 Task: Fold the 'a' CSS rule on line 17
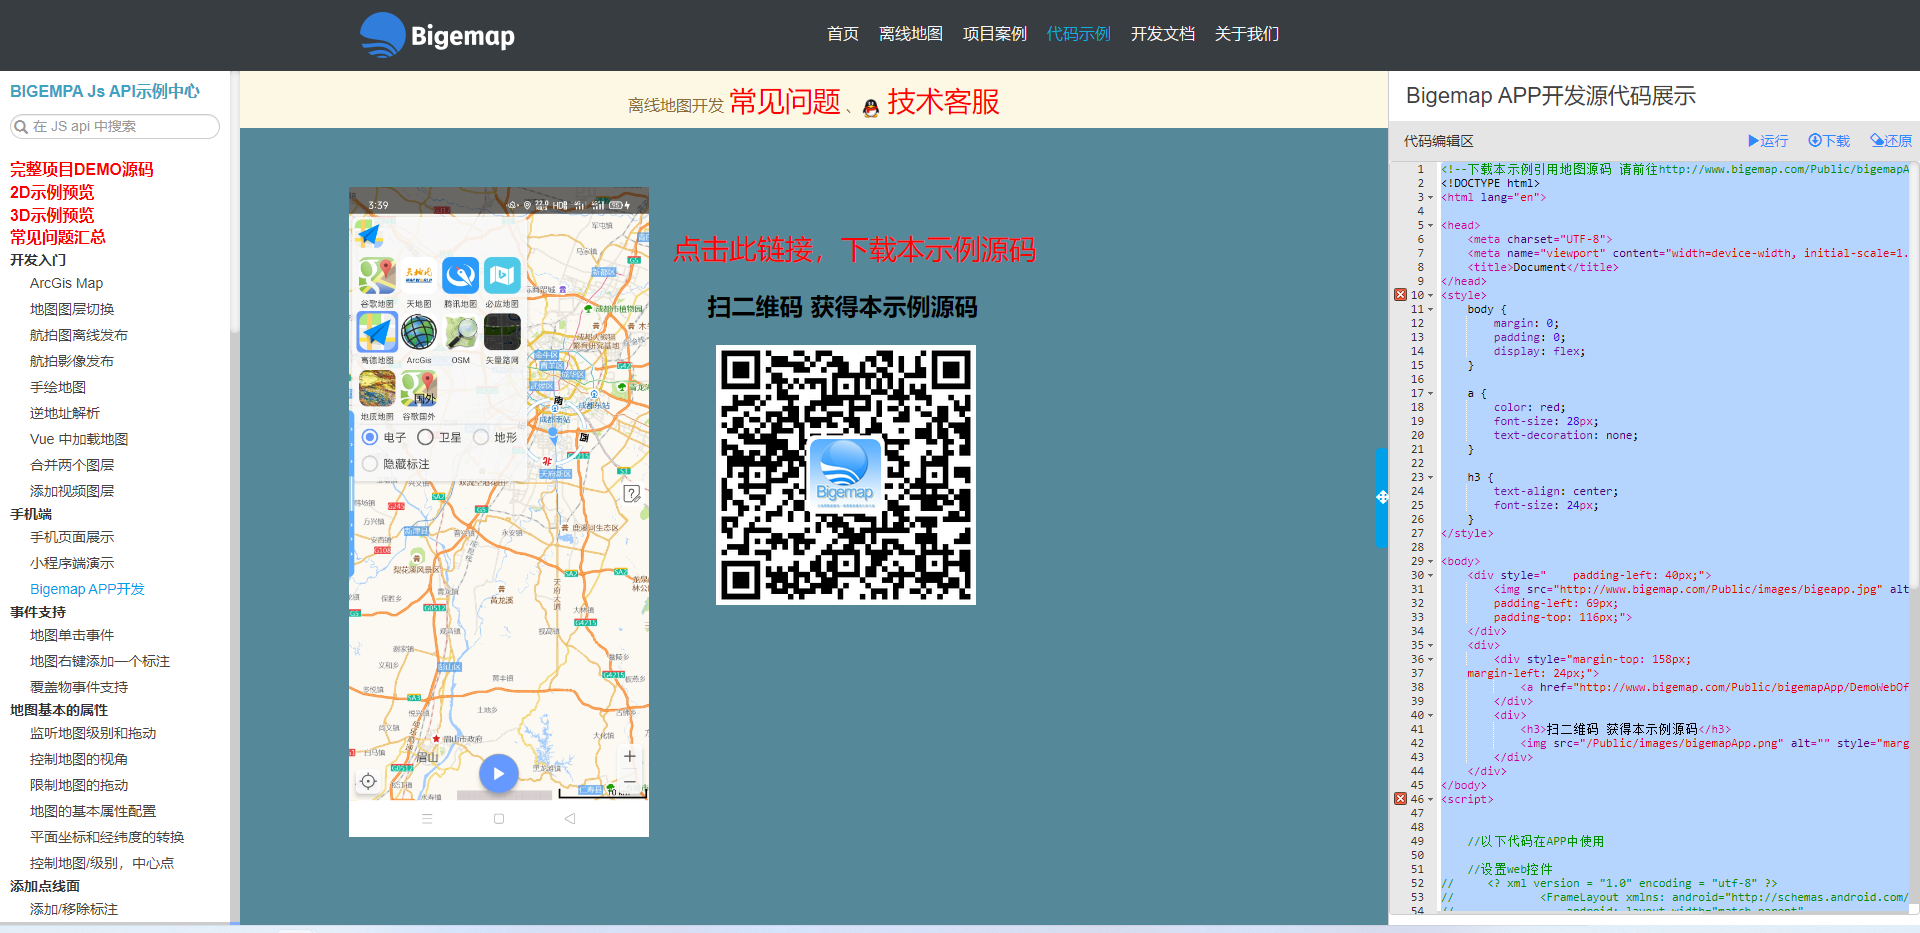[1431, 394]
